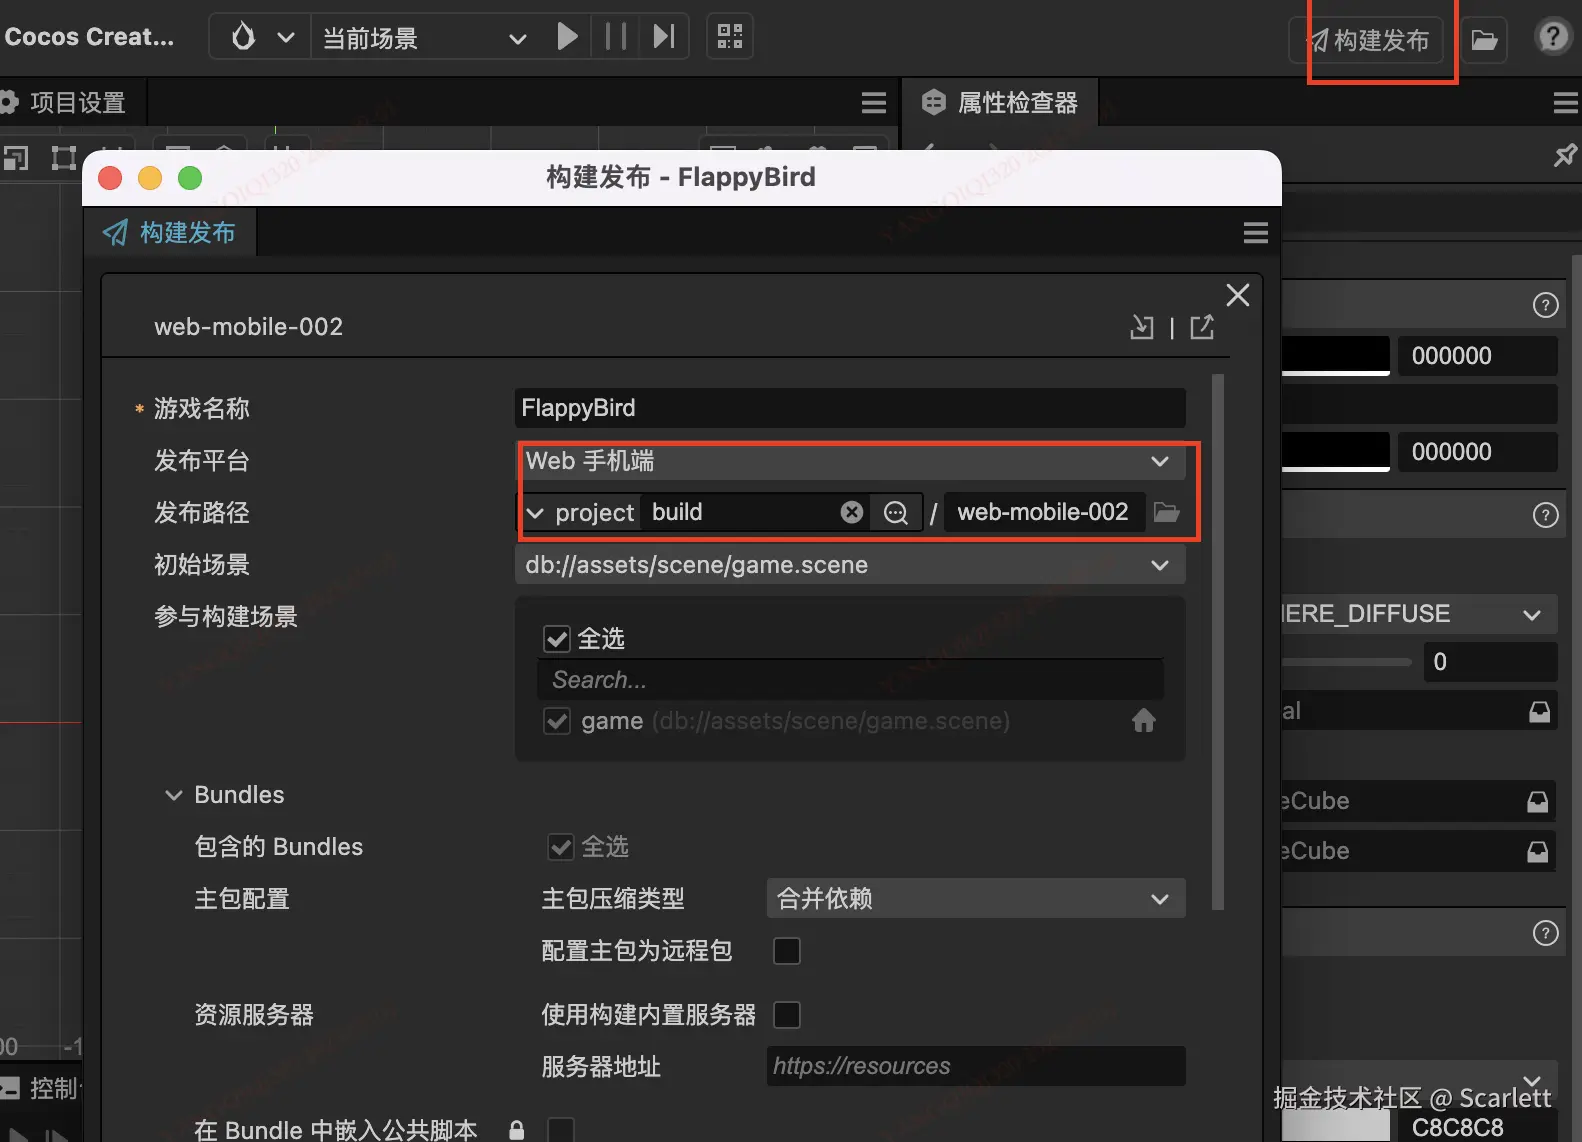Open the top help circle in inspector

point(1546,305)
